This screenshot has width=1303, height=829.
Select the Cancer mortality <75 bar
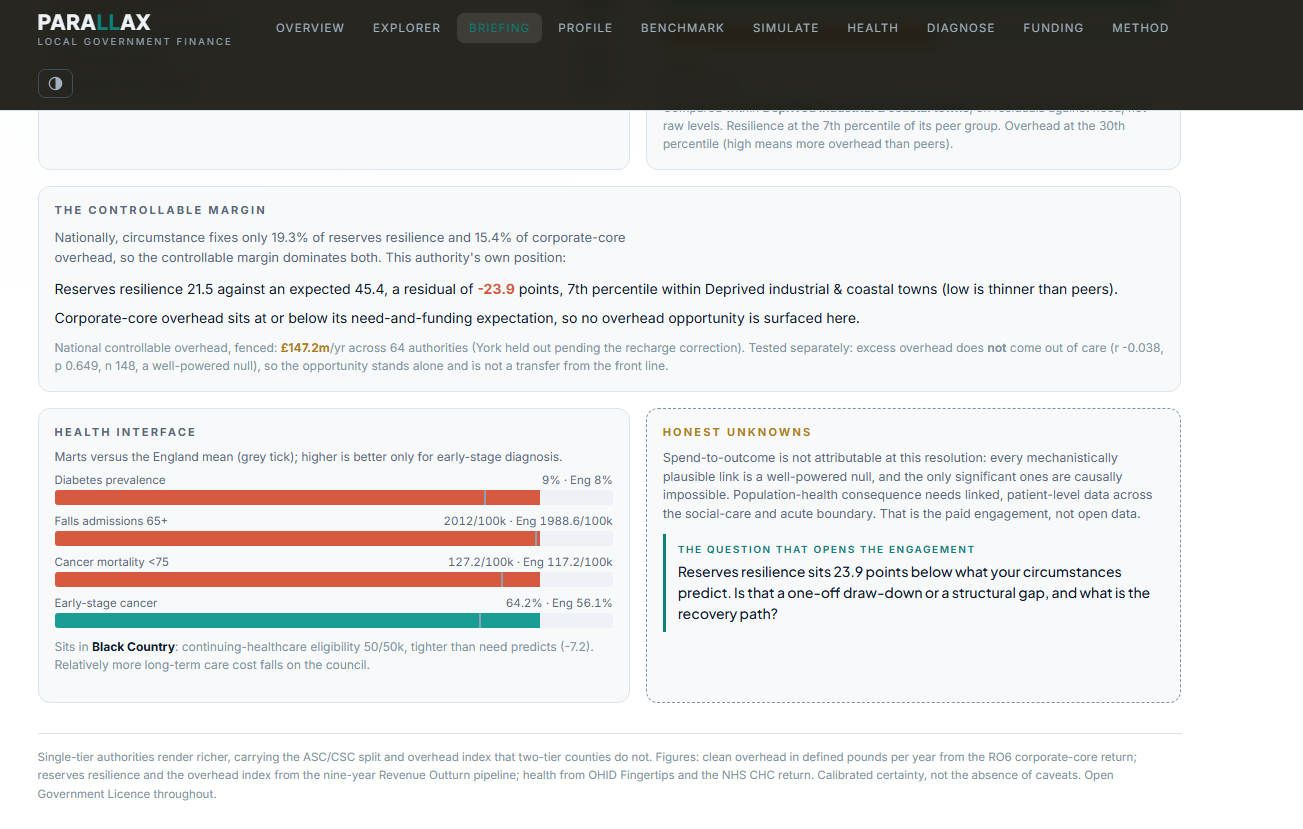tap(333, 580)
